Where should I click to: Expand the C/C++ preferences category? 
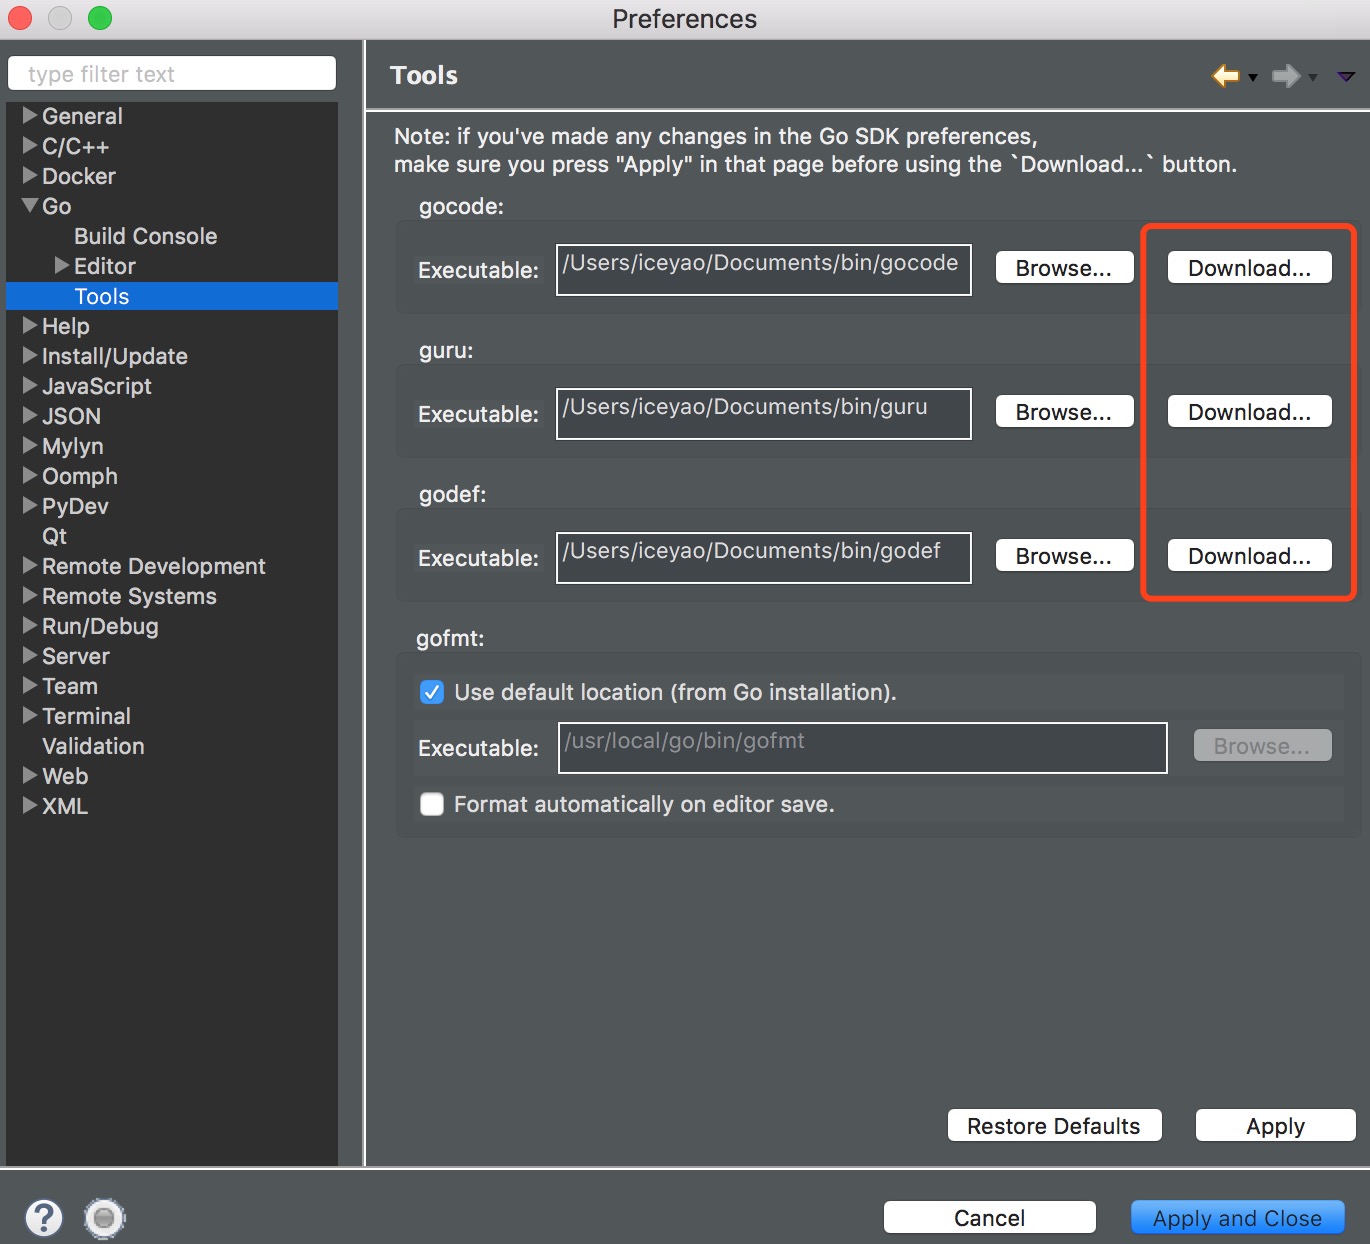point(30,146)
